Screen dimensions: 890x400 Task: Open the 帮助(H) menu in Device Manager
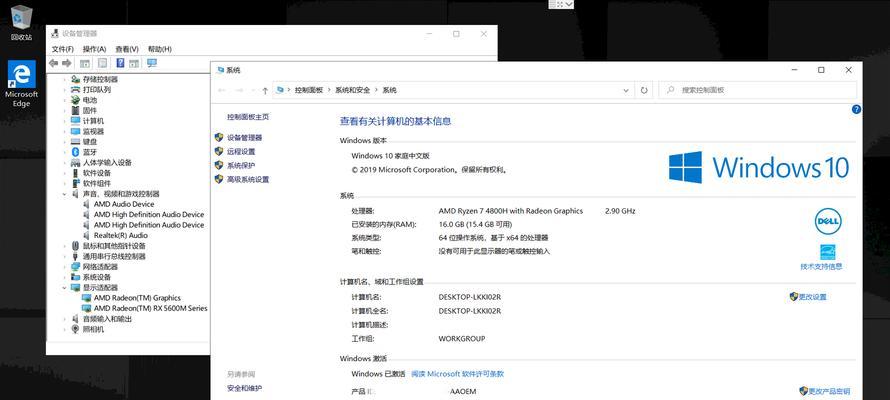pyautogui.click(x=159, y=49)
